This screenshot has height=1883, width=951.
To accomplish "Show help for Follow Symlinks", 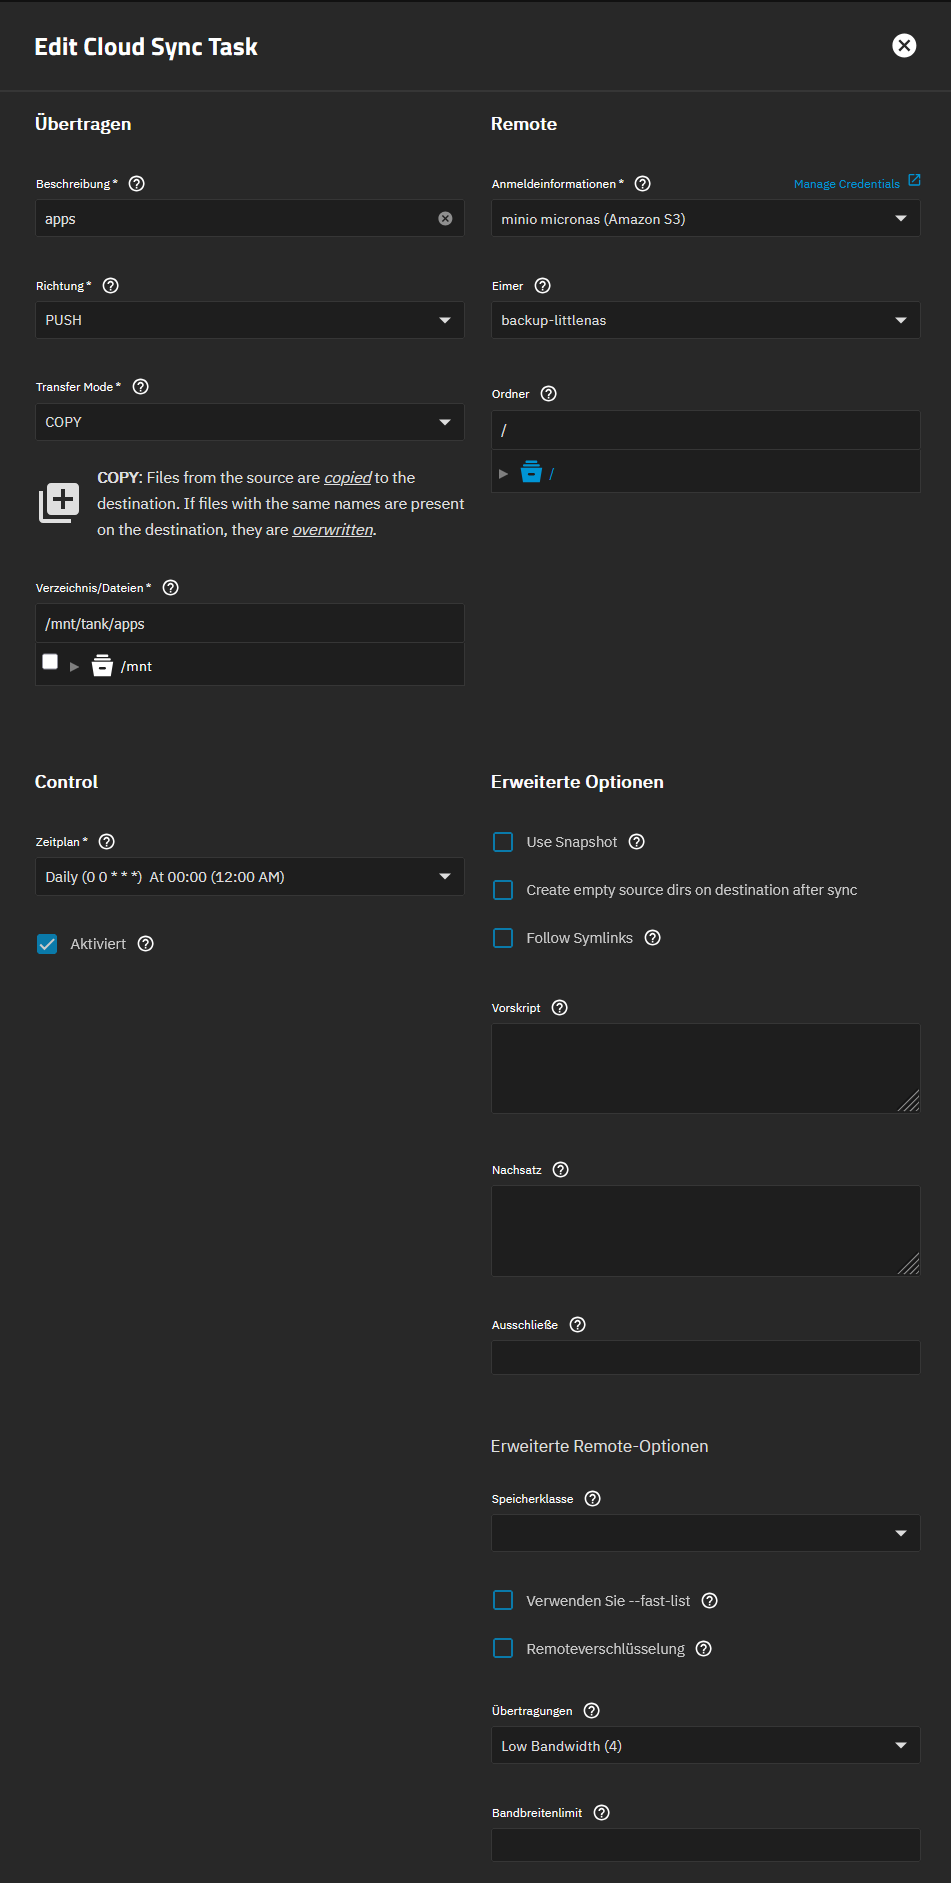I will (653, 938).
